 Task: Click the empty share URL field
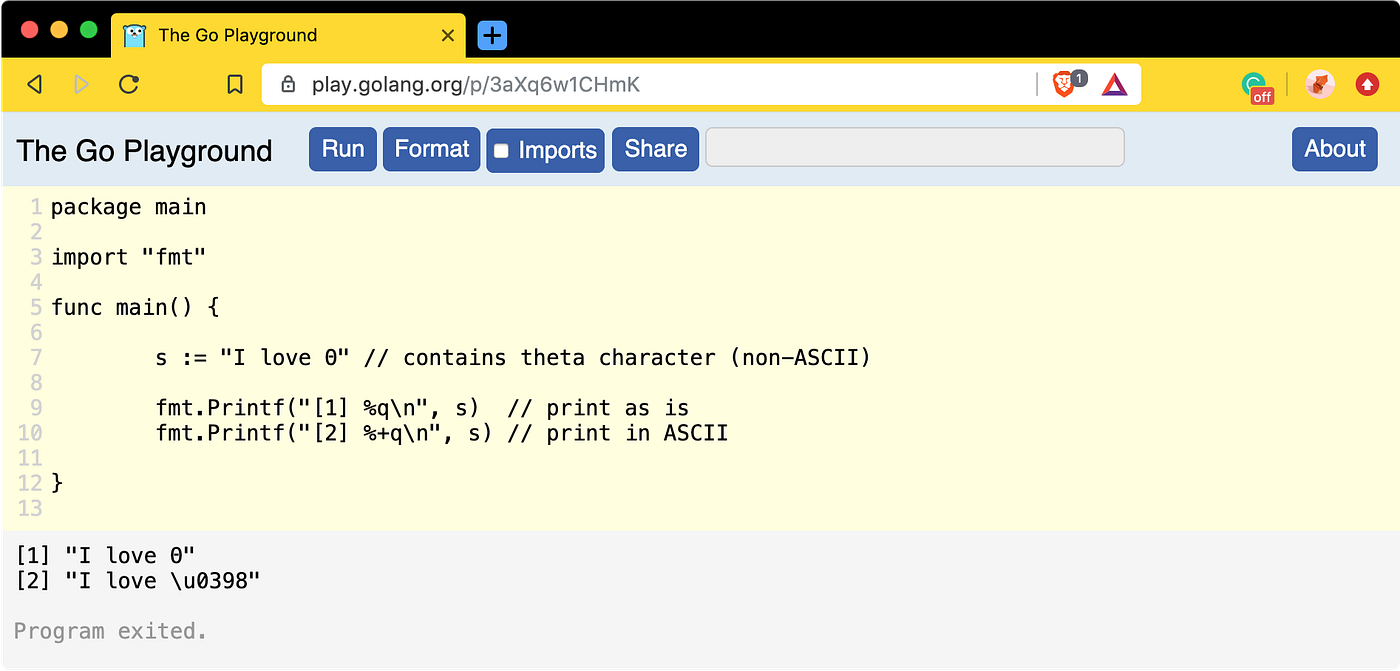[x=915, y=148]
